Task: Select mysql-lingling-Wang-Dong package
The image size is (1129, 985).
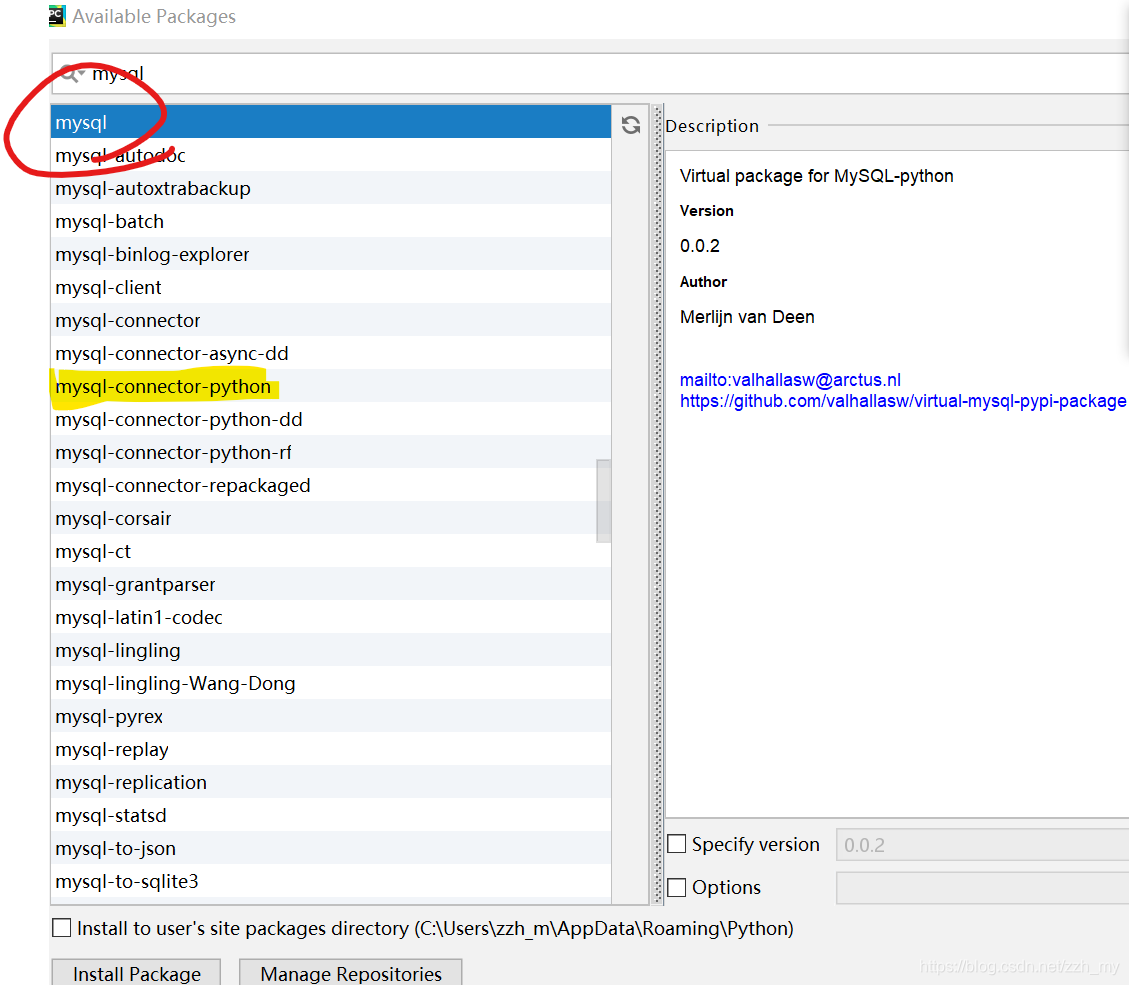Action: (331, 684)
